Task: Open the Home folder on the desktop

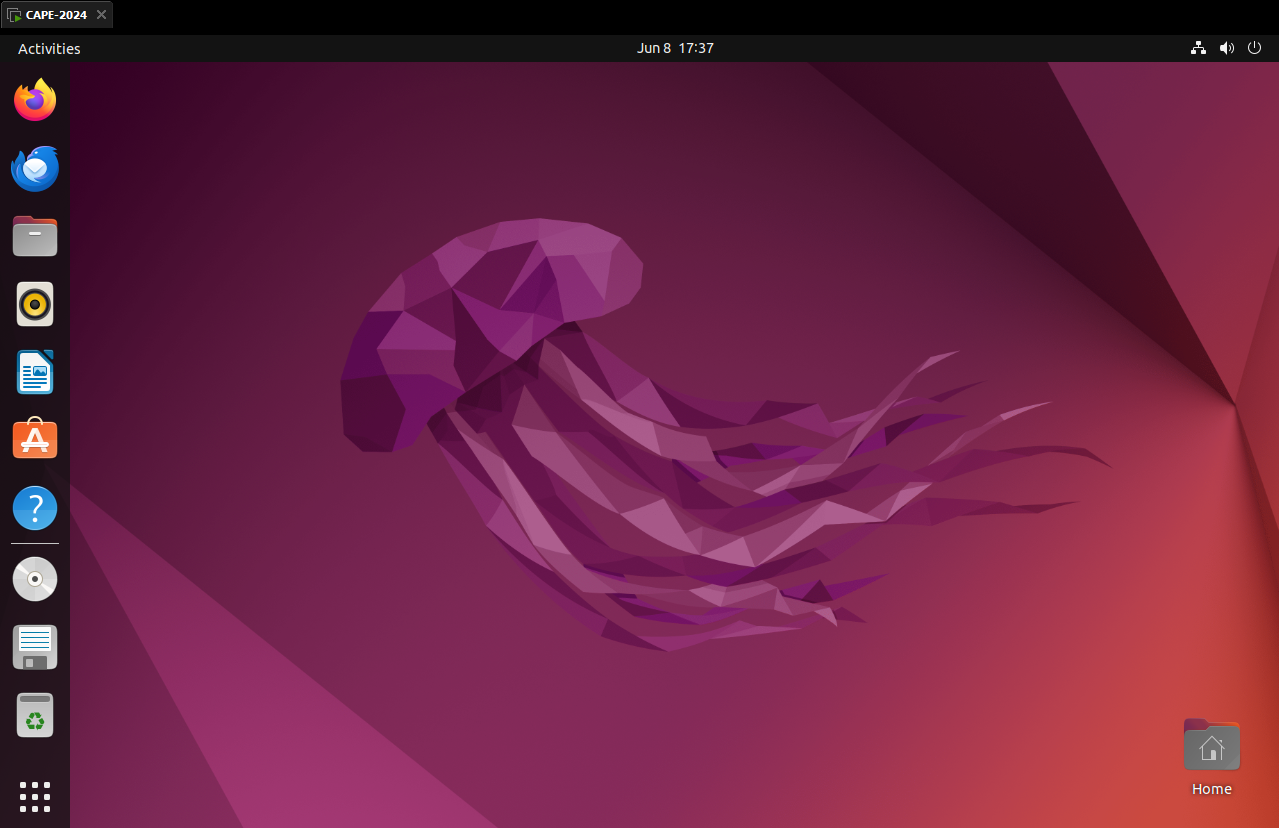Action: (1211, 744)
